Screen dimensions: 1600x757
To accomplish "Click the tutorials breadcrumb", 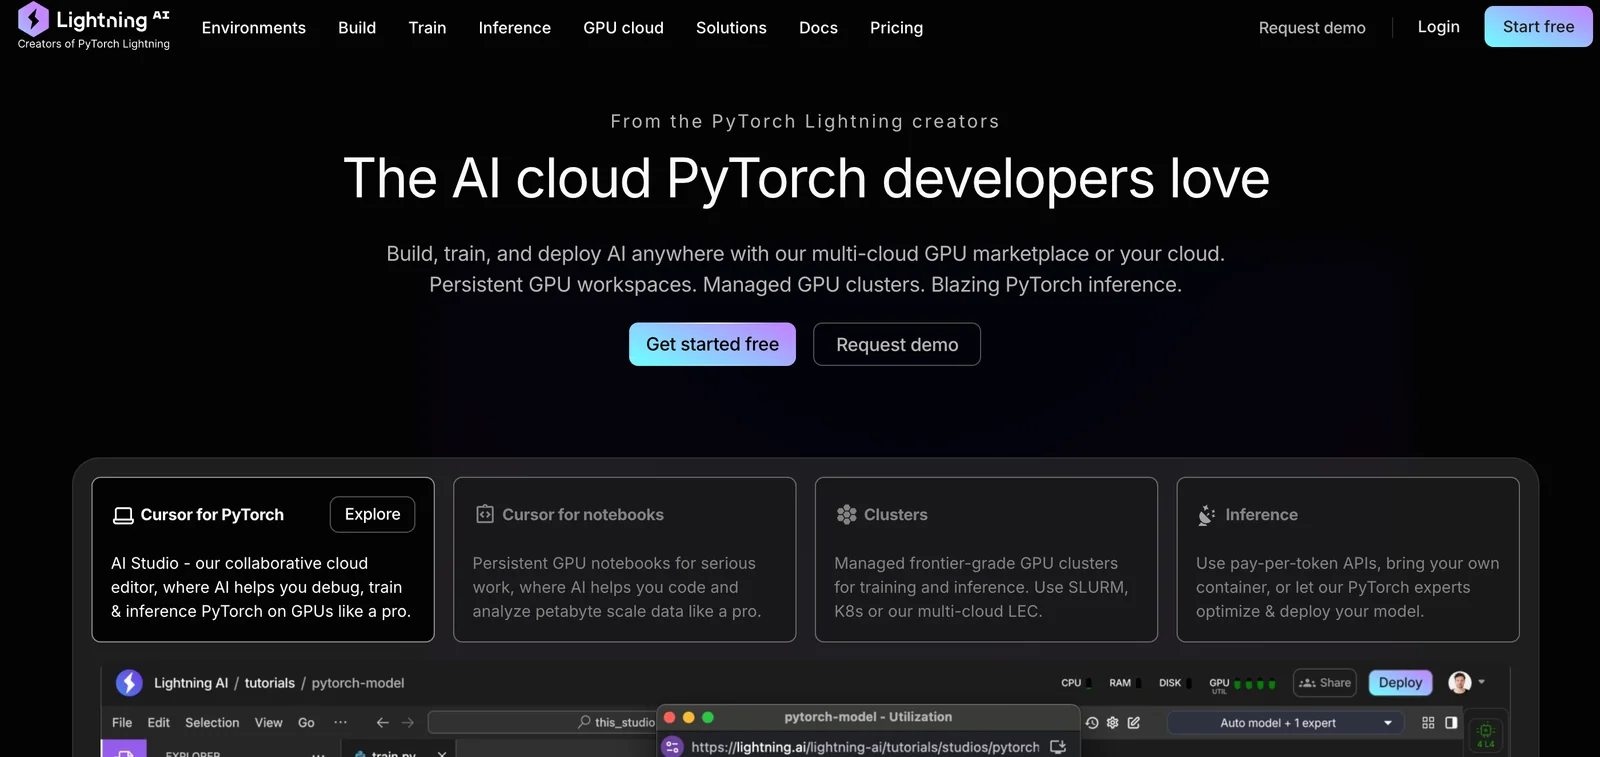I will [270, 683].
